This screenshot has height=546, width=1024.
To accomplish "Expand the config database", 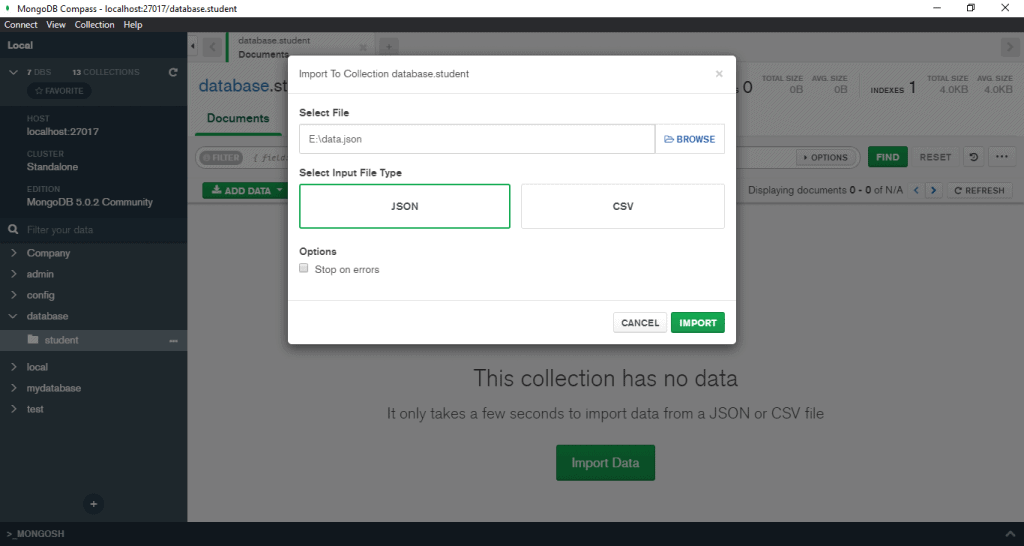I will tap(13, 295).
